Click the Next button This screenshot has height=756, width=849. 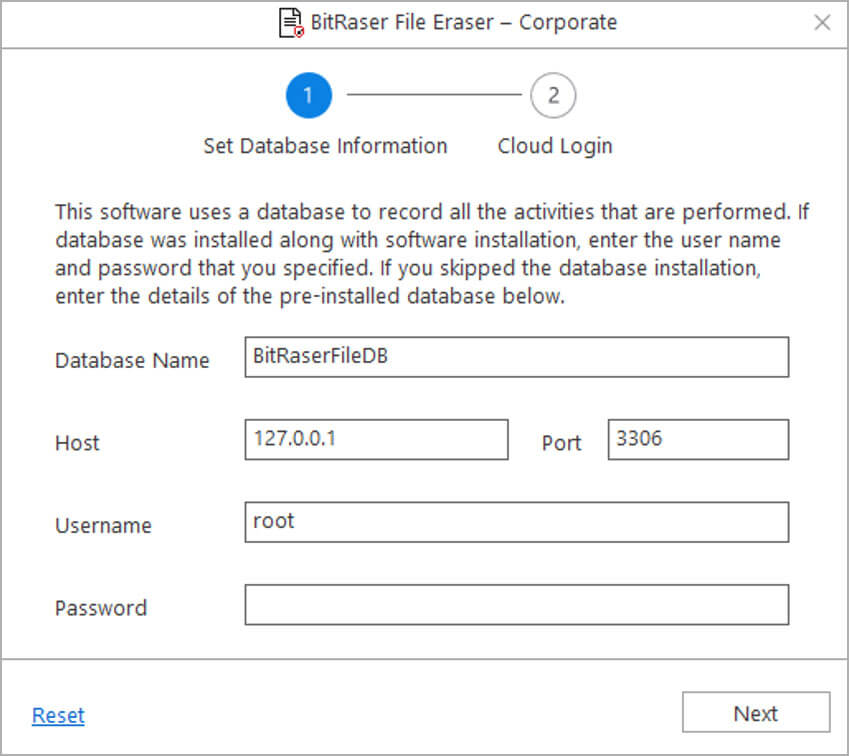[756, 712]
